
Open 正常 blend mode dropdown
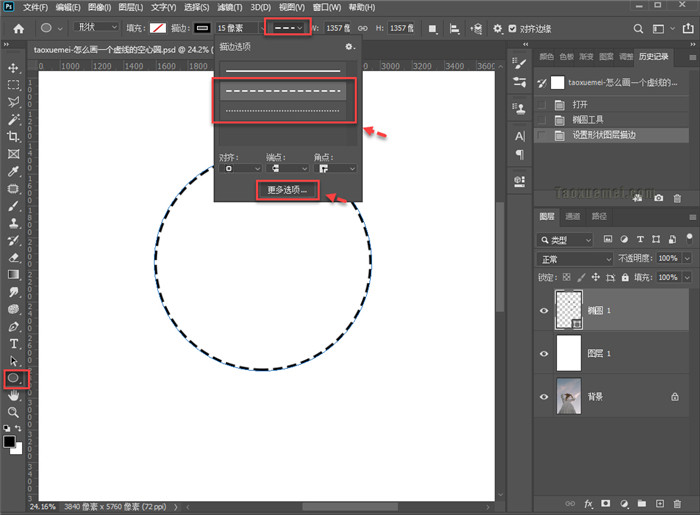(575, 259)
